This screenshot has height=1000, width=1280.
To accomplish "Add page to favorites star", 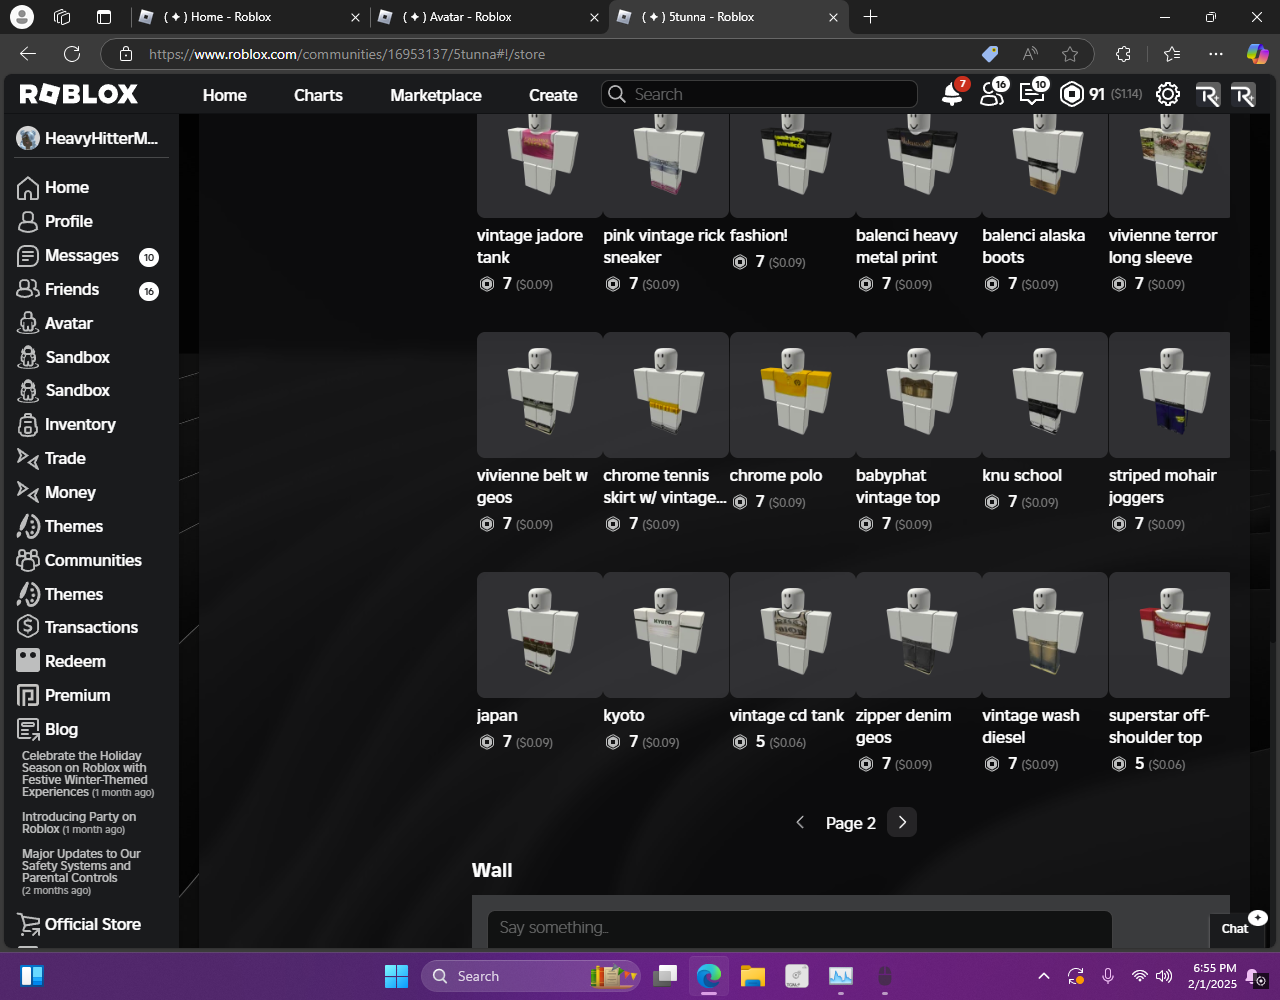I will point(1070,54).
